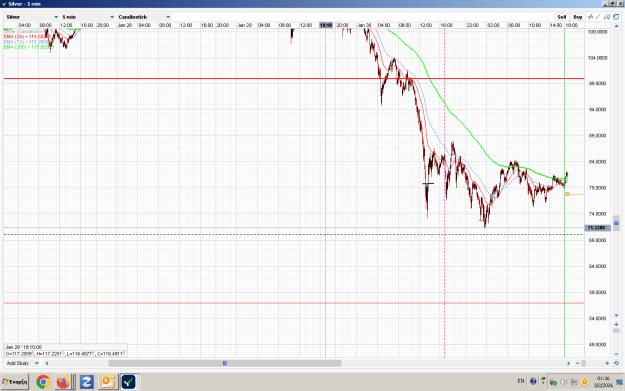Zoom in price scale with vertical plus
625x391 pixels.
point(616,324)
